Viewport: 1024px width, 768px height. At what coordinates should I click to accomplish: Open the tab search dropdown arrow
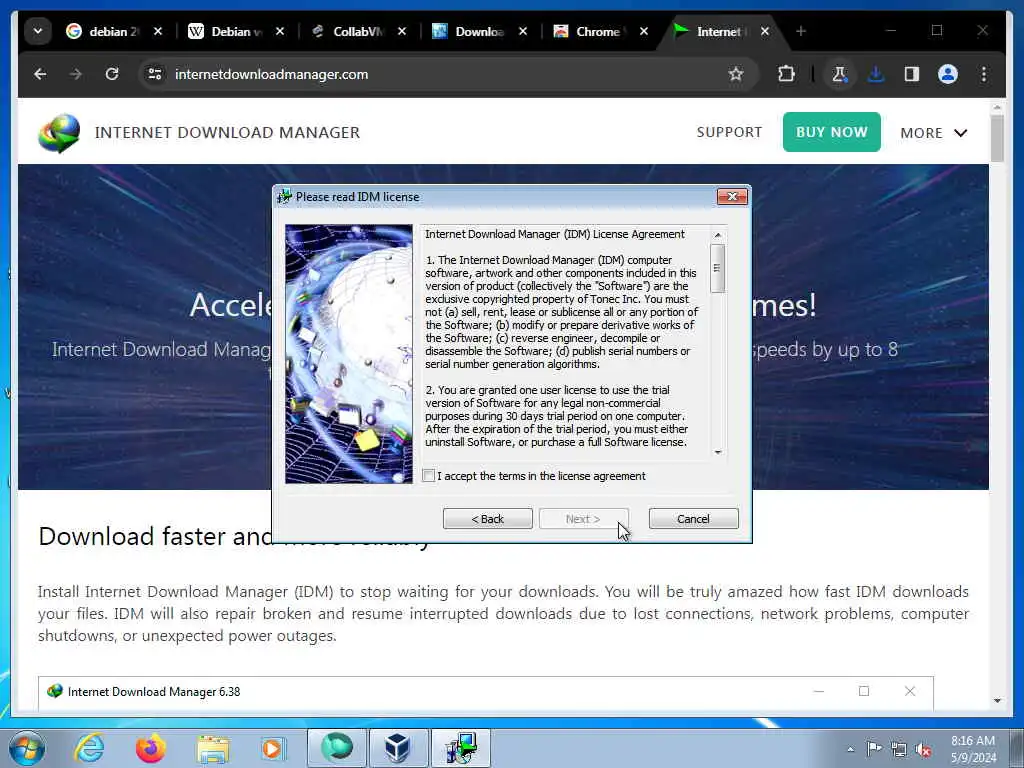(38, 31)
